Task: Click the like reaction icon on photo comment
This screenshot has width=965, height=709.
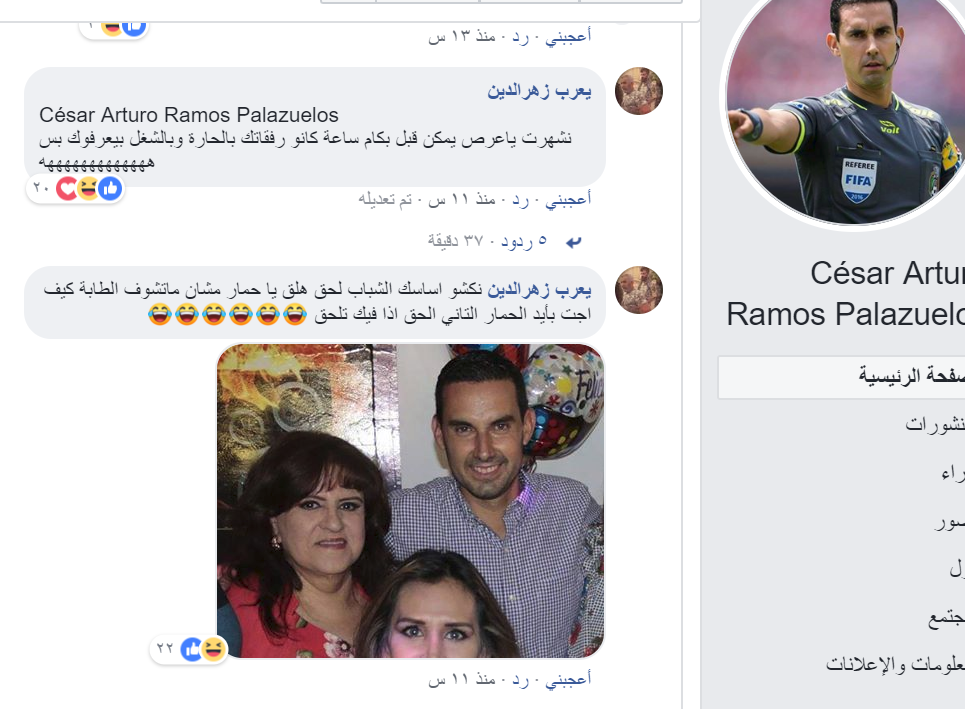Action: 191,649
